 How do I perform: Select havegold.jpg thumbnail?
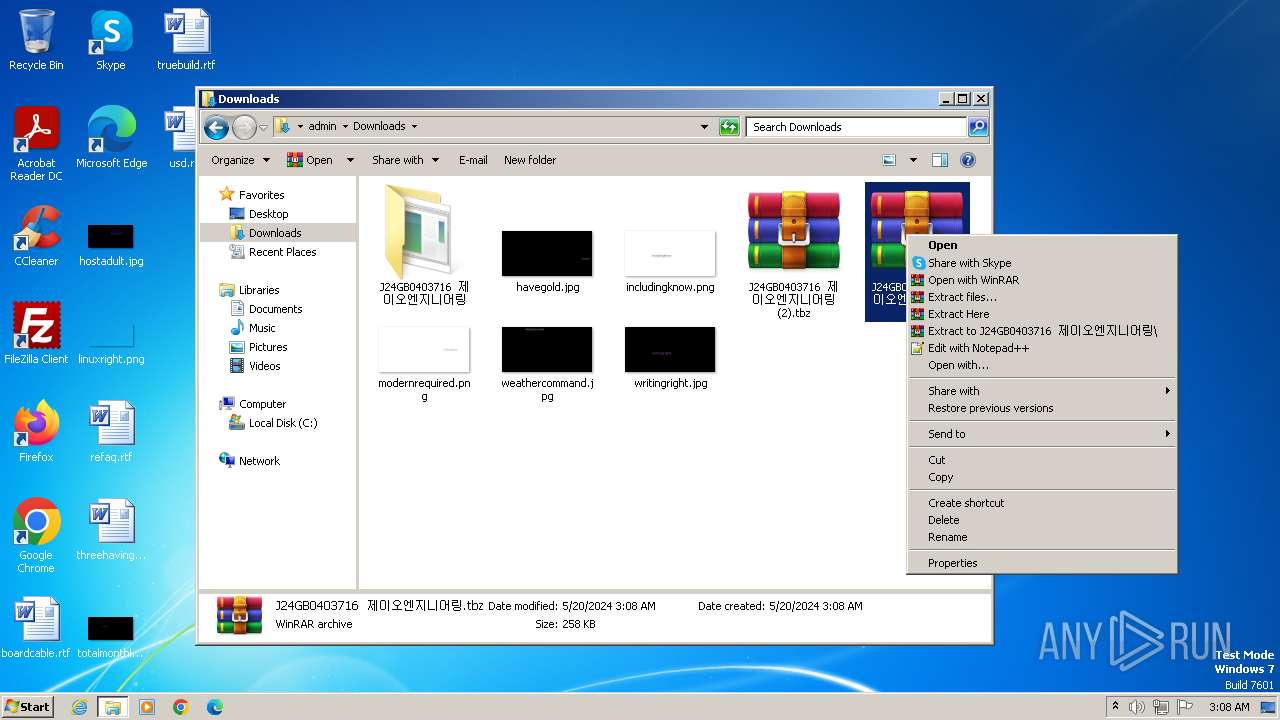(x=547, y=262)
